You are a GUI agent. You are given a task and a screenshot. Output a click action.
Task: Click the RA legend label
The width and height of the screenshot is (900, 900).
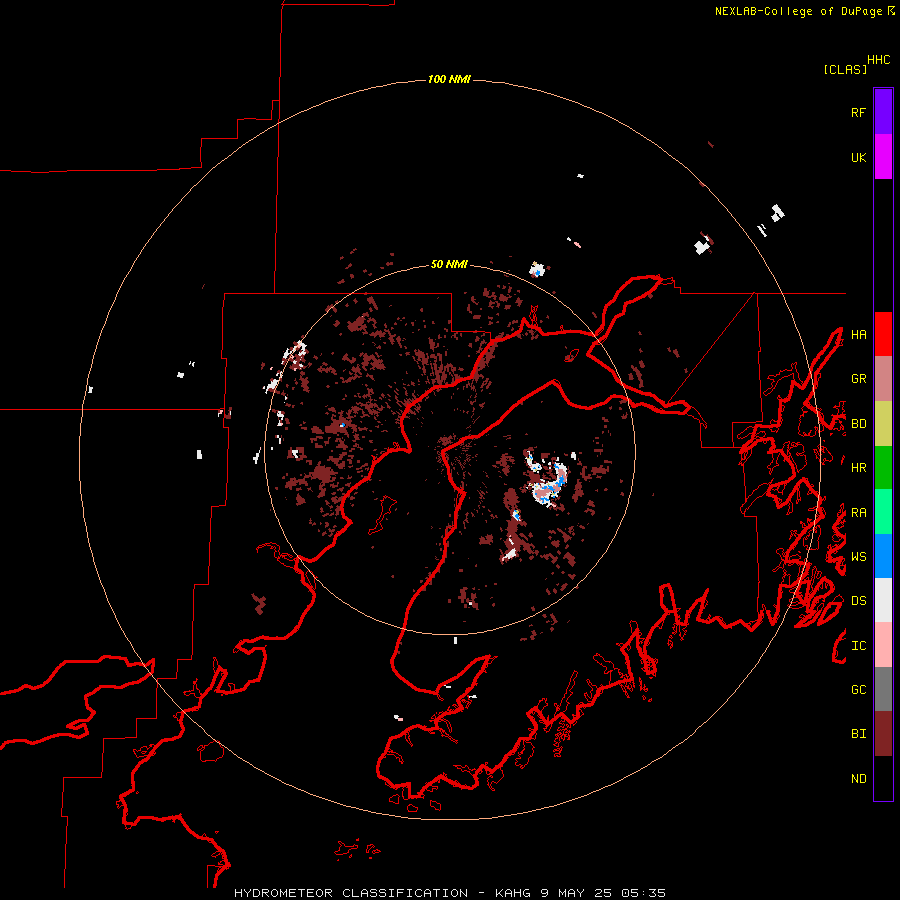click(858, 512)
